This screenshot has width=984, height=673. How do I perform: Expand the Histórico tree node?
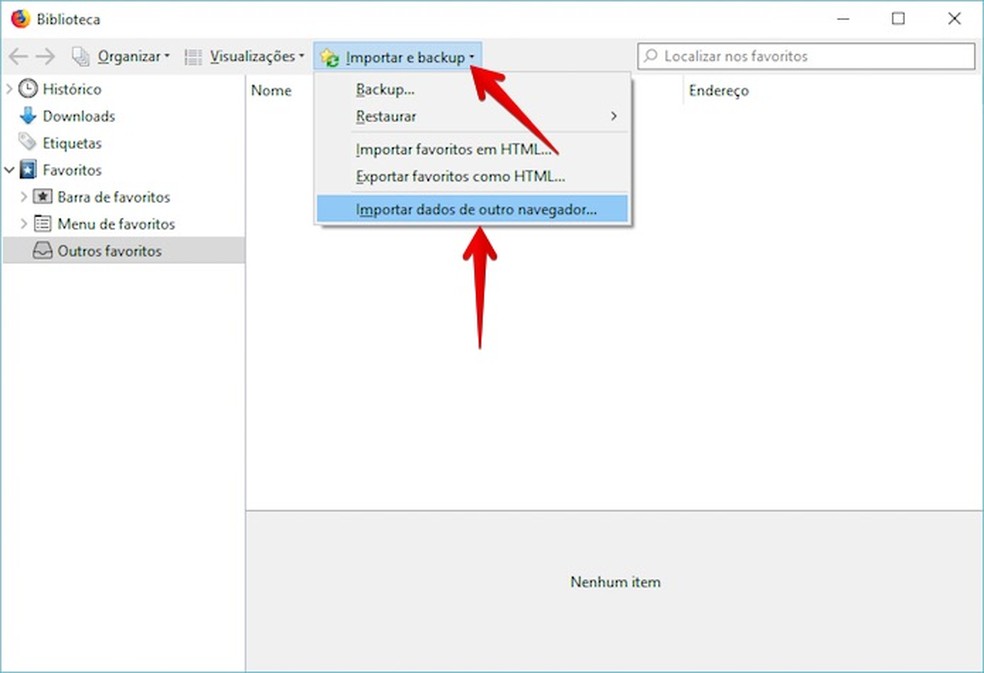coord(9,89)
